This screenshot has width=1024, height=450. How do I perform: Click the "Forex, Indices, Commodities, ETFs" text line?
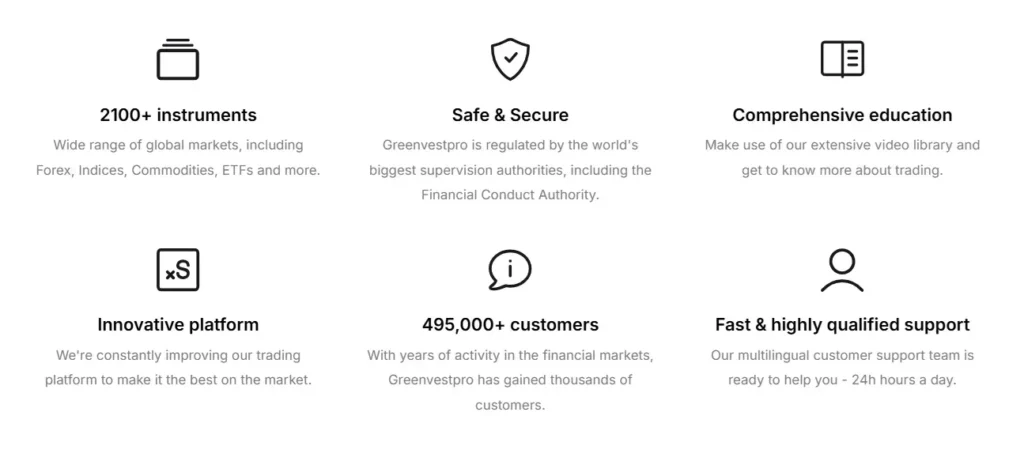[x=178, y=170]
